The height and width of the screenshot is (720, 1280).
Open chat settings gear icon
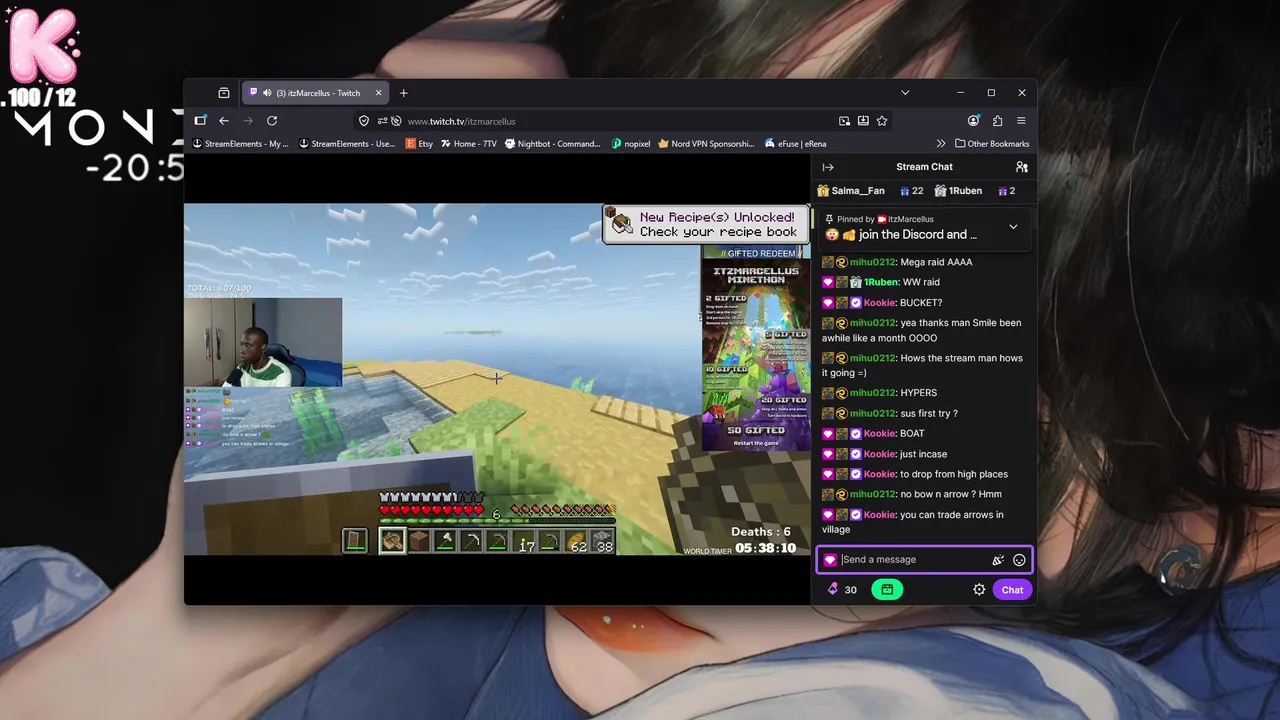click(979, 590)
